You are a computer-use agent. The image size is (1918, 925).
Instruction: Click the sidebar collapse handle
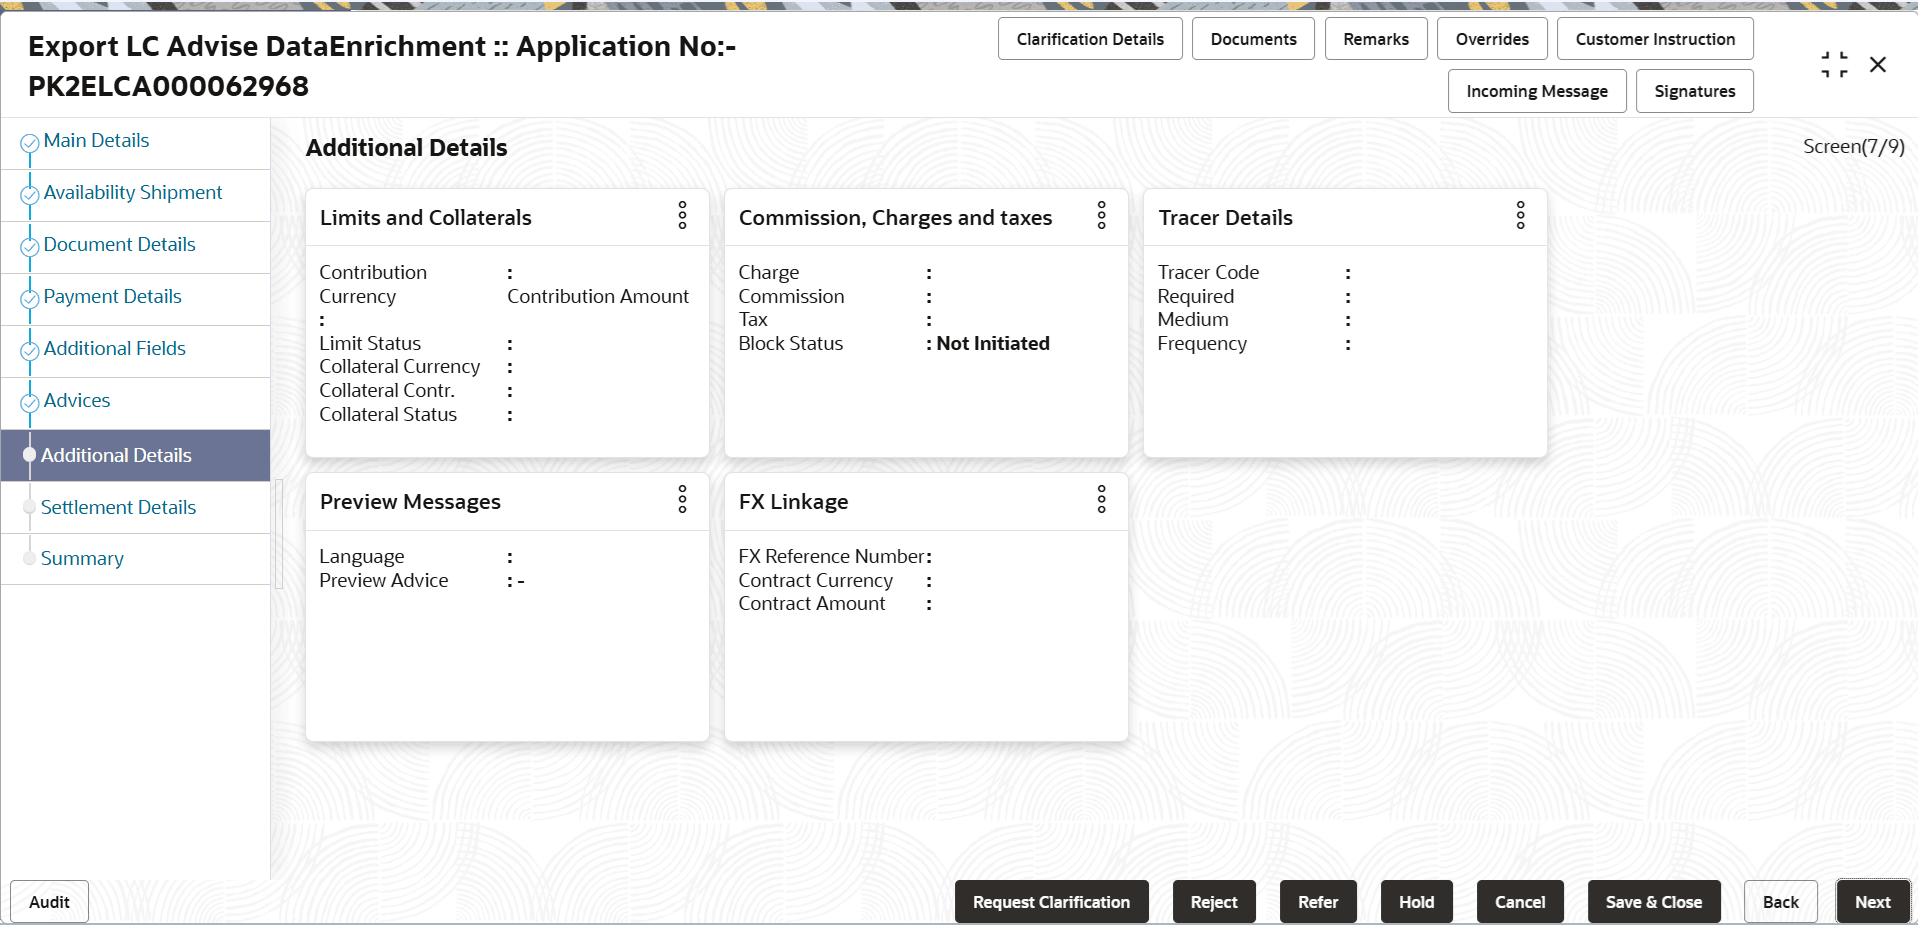click(279, 534)
